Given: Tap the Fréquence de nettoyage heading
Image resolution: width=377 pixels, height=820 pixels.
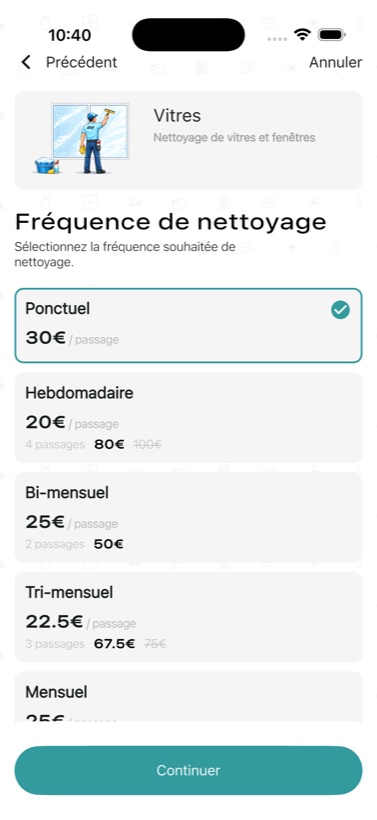Looking at the screenshot, I should click(170, 222).
